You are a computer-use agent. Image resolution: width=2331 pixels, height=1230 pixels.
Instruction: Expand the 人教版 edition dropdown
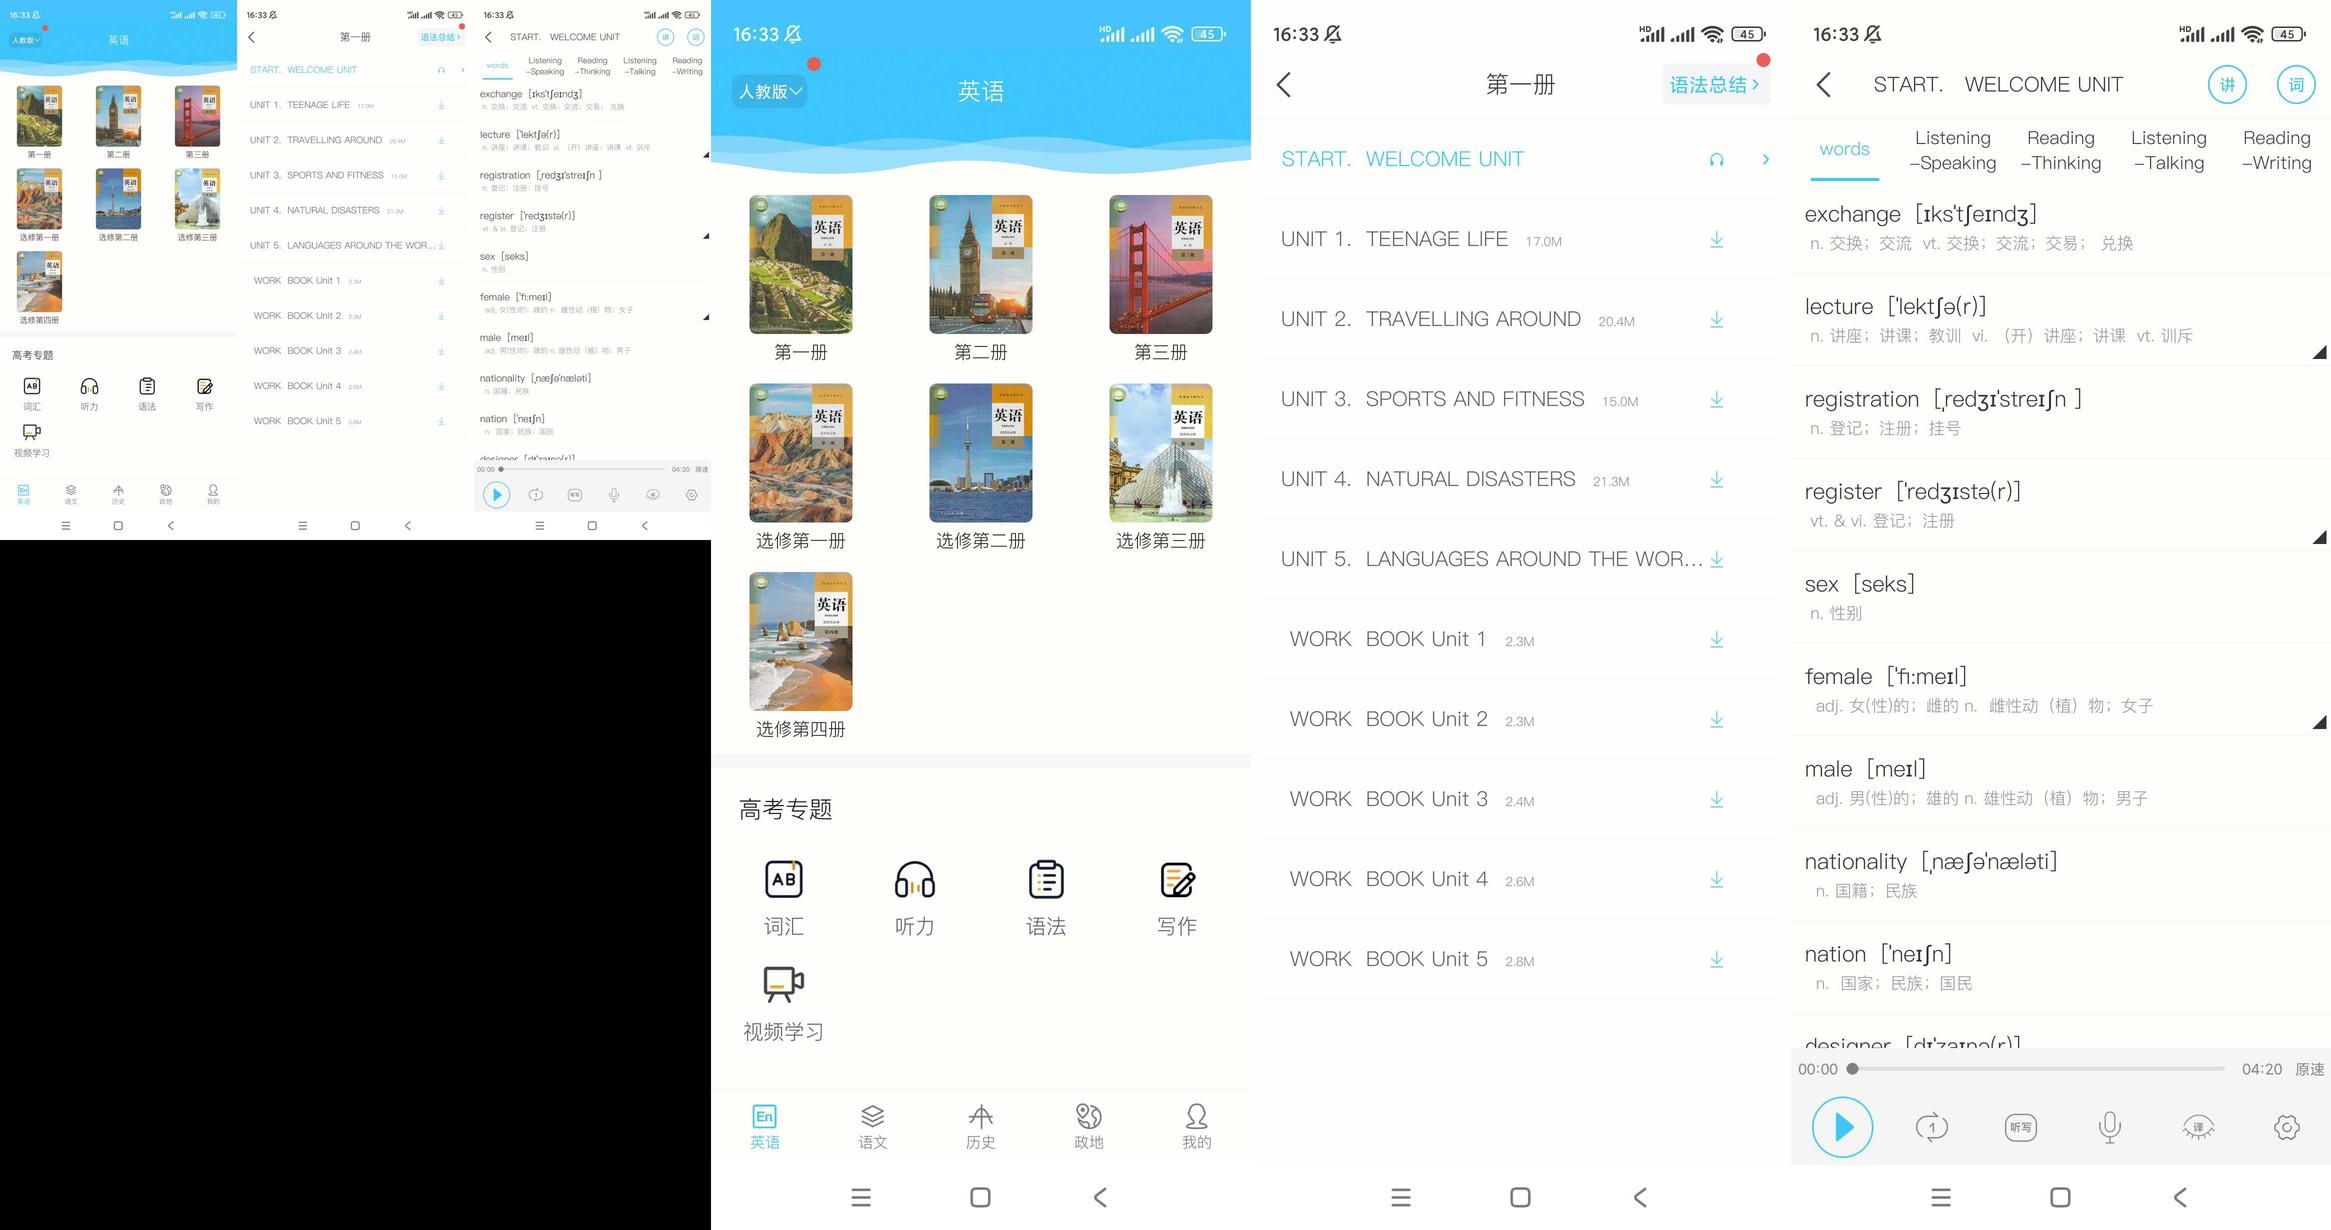pyautogui.click(x=770, y=91)
